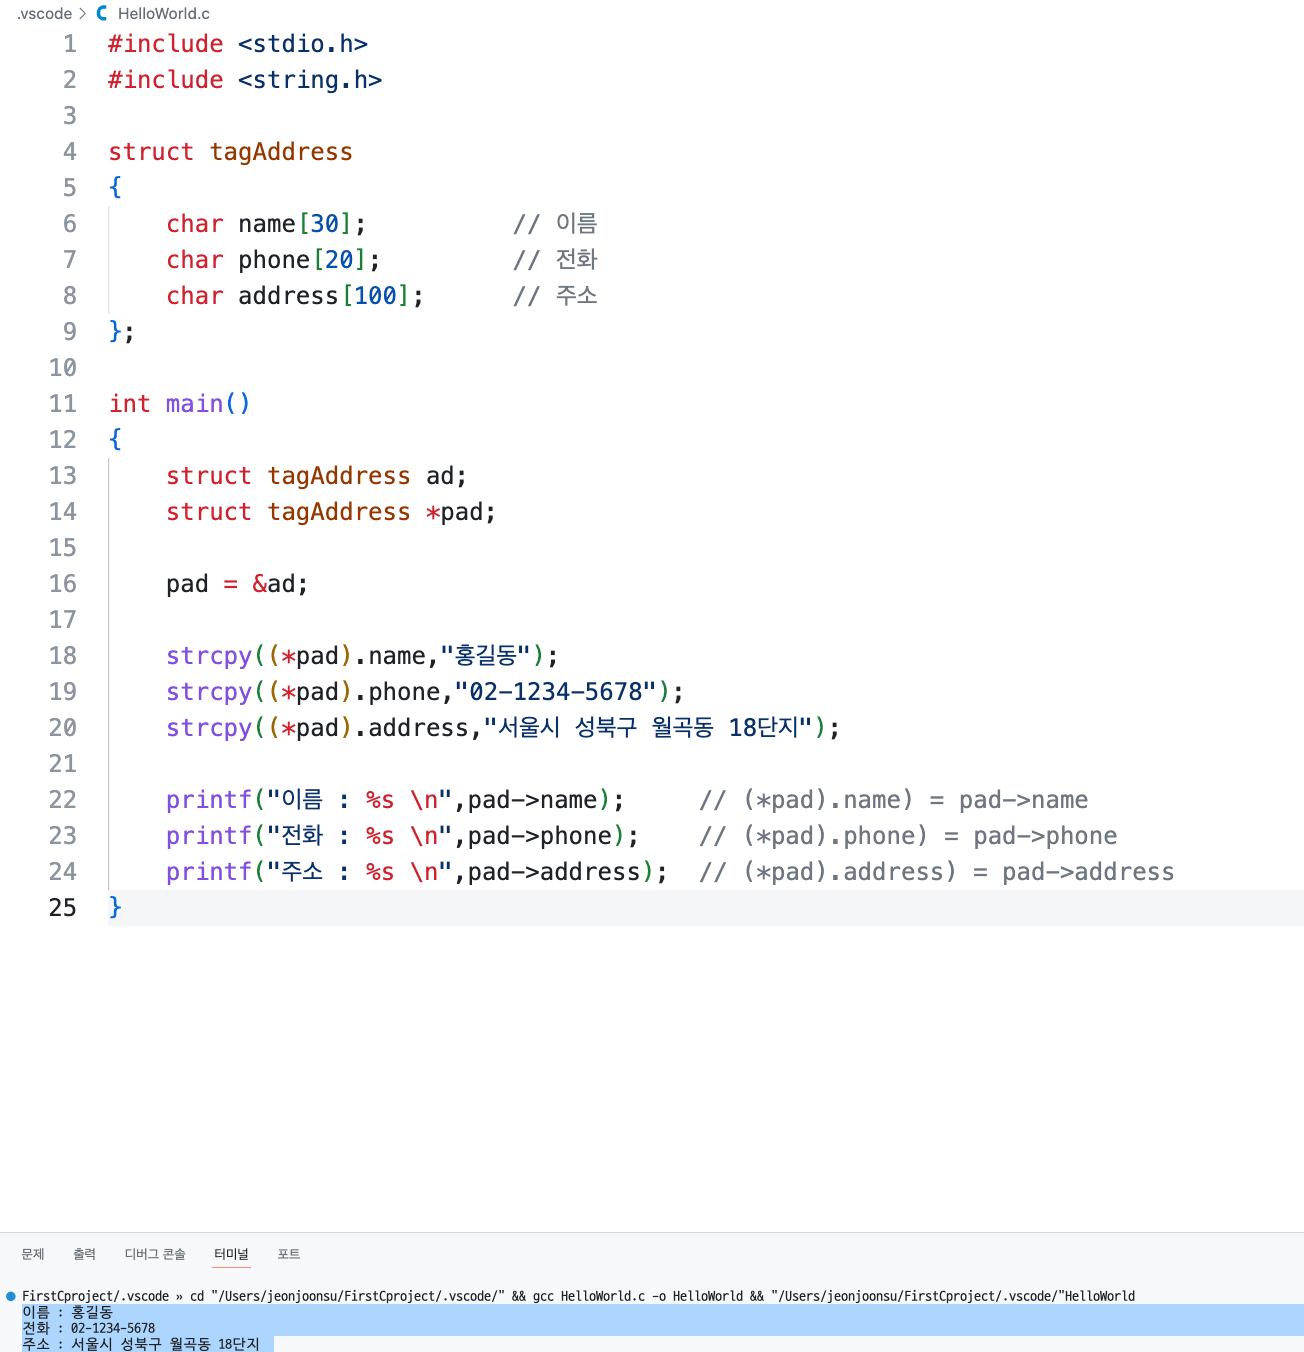This screenshot has width=1304, height=1352.
Task: Click printf statement with pad->phone
Action: 403,836
